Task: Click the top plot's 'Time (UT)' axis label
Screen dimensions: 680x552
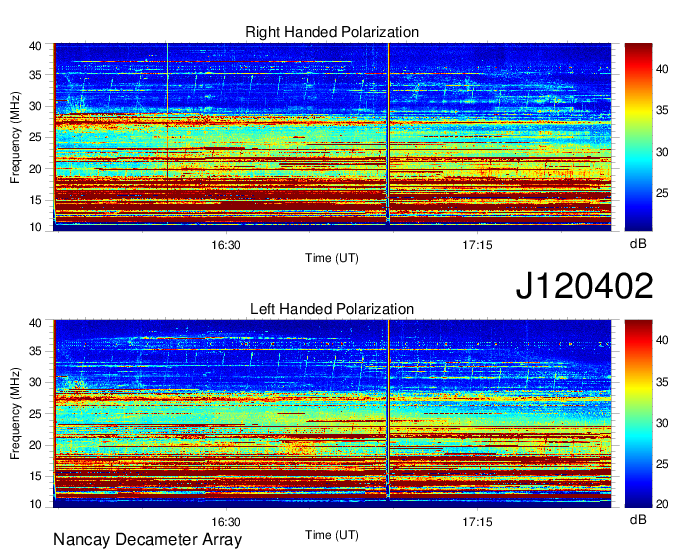Action: (x=332, y=258)
